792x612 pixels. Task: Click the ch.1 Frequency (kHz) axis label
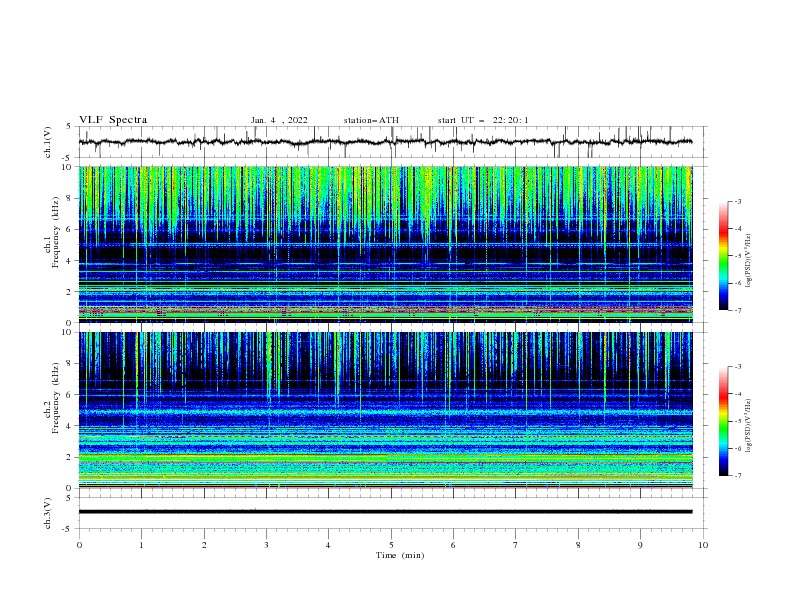52,232
